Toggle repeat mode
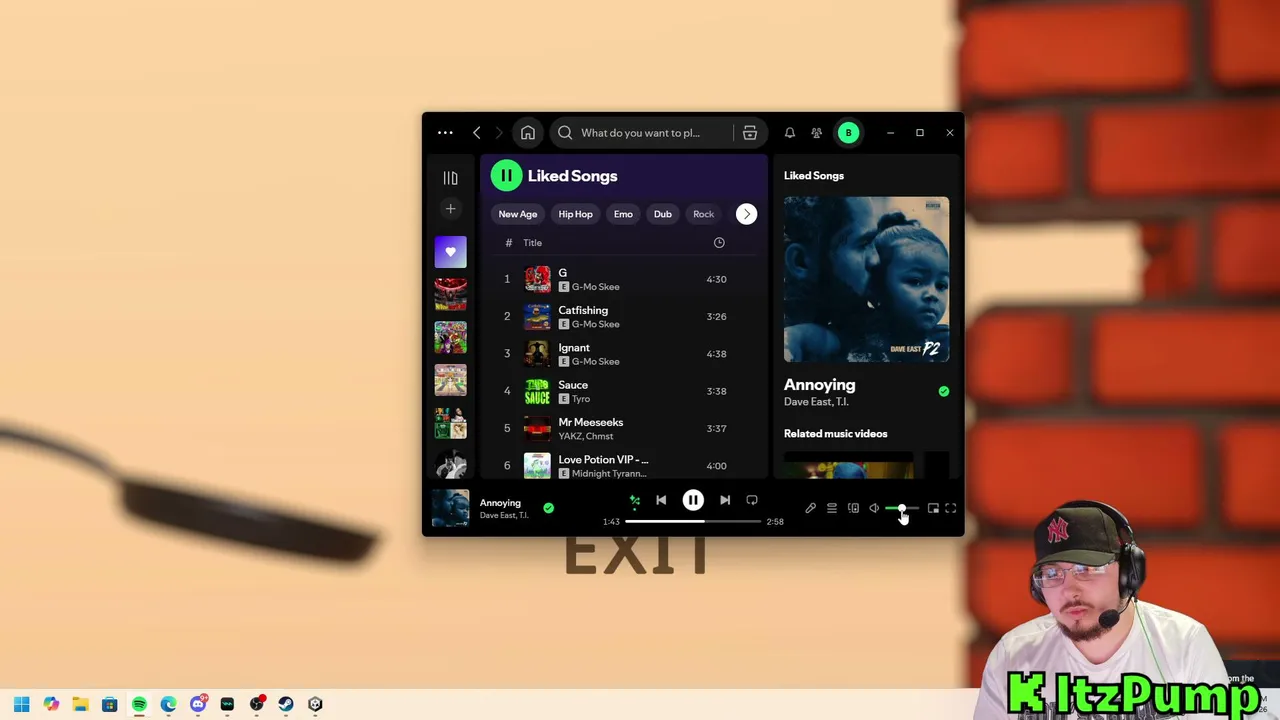1280x720 pixels. click(x=752, y=501)
